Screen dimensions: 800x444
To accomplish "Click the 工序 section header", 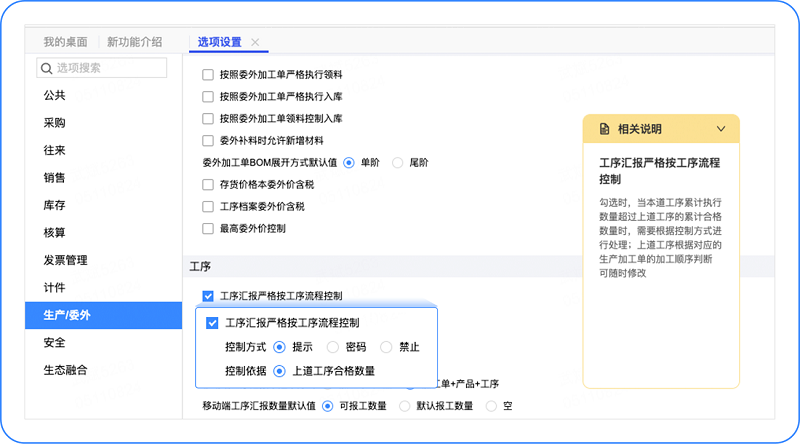I will (x=200, y=267).
